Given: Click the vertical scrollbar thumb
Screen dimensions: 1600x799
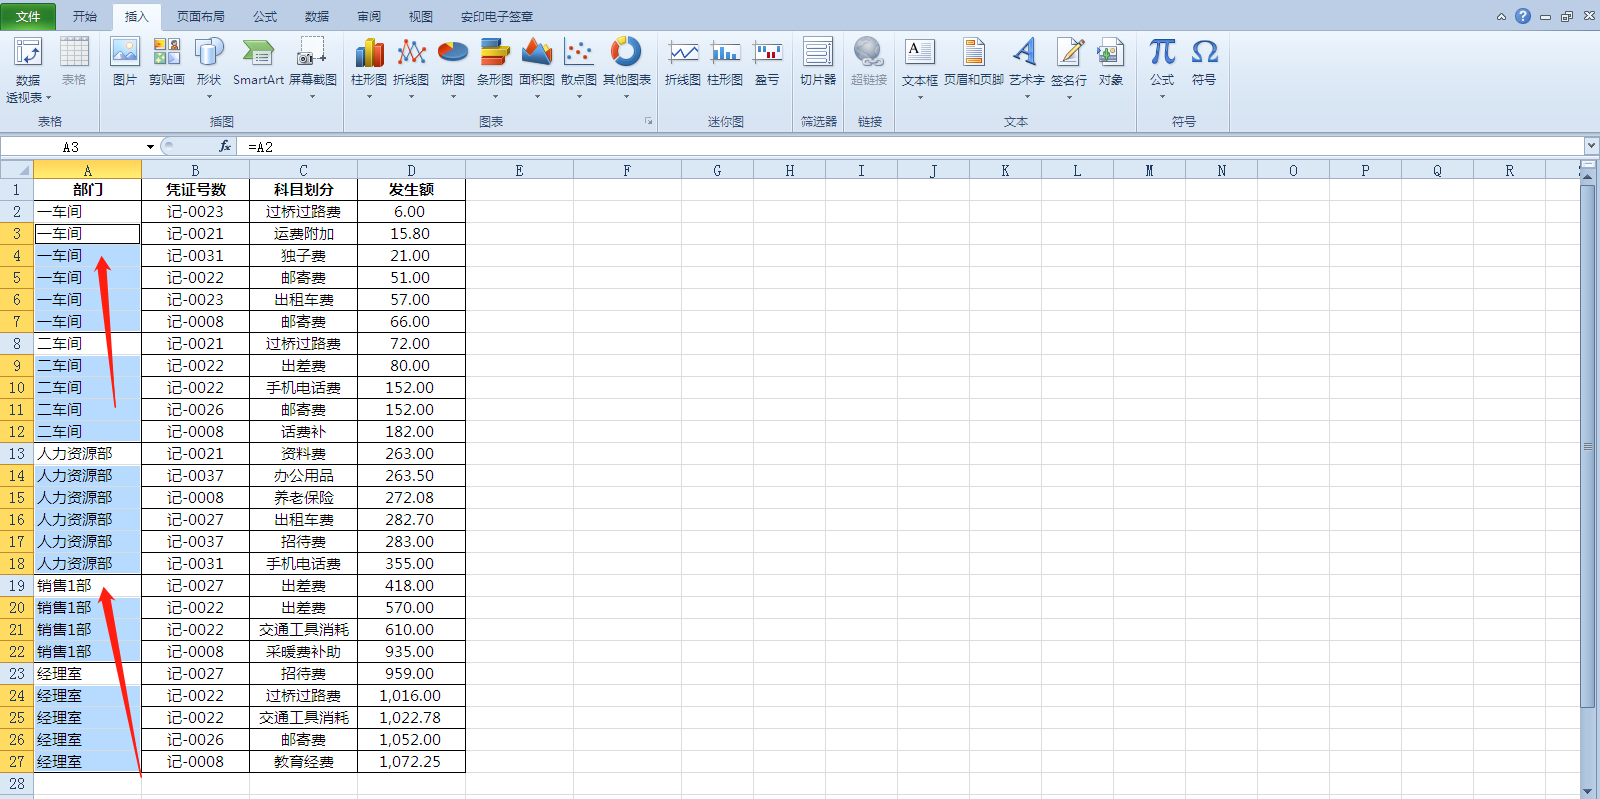Looking at the screenshot, I should 1588,445.
